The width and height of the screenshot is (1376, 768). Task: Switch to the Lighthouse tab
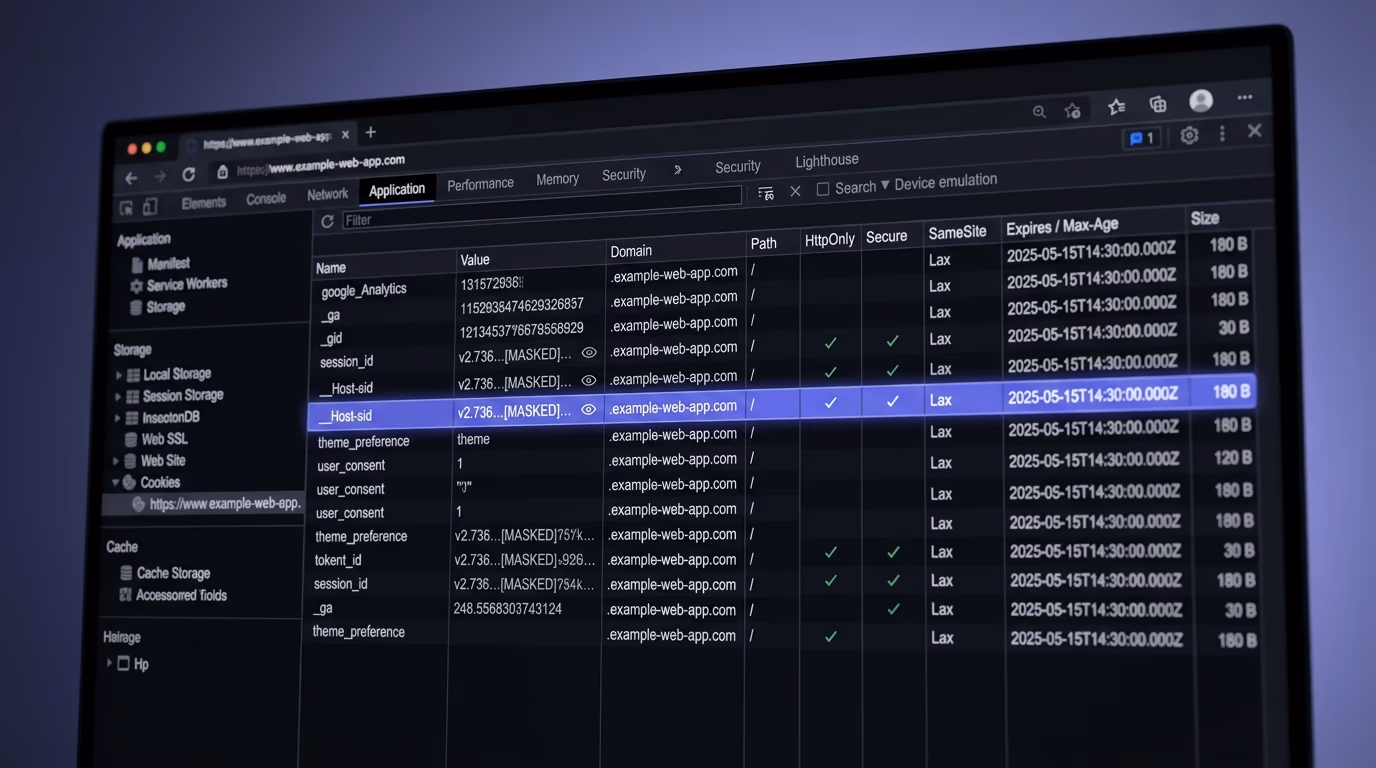(826, 160)
